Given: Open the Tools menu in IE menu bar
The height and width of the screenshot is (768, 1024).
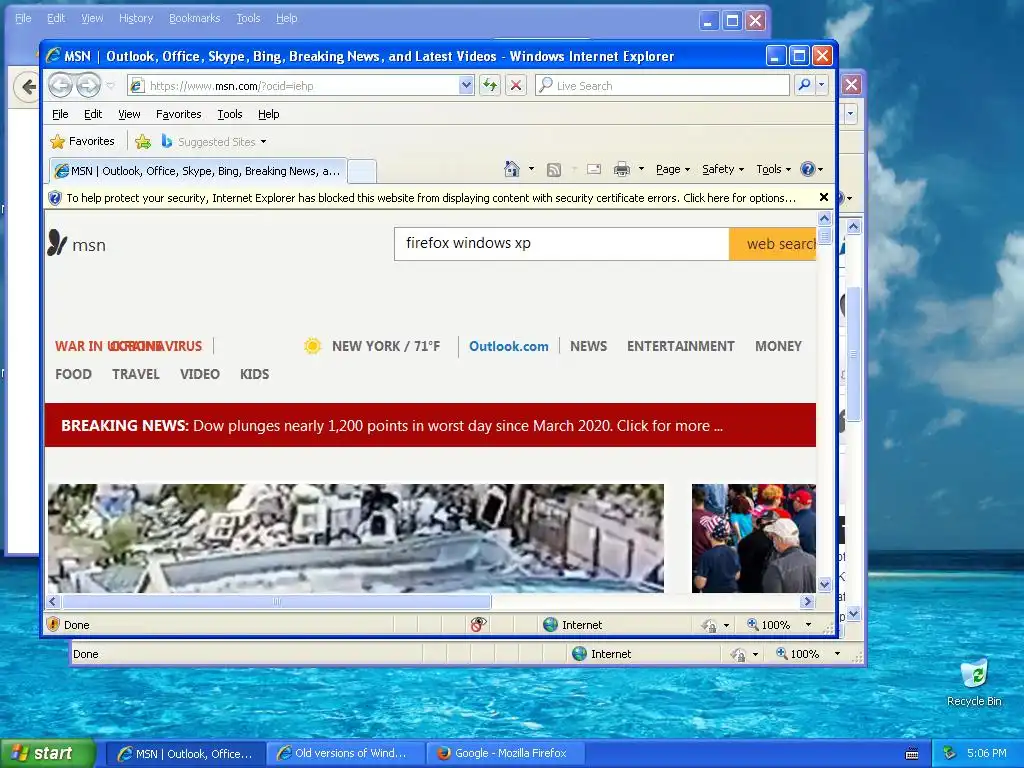Looking at the screenshot, I should (x=230, y=114).
